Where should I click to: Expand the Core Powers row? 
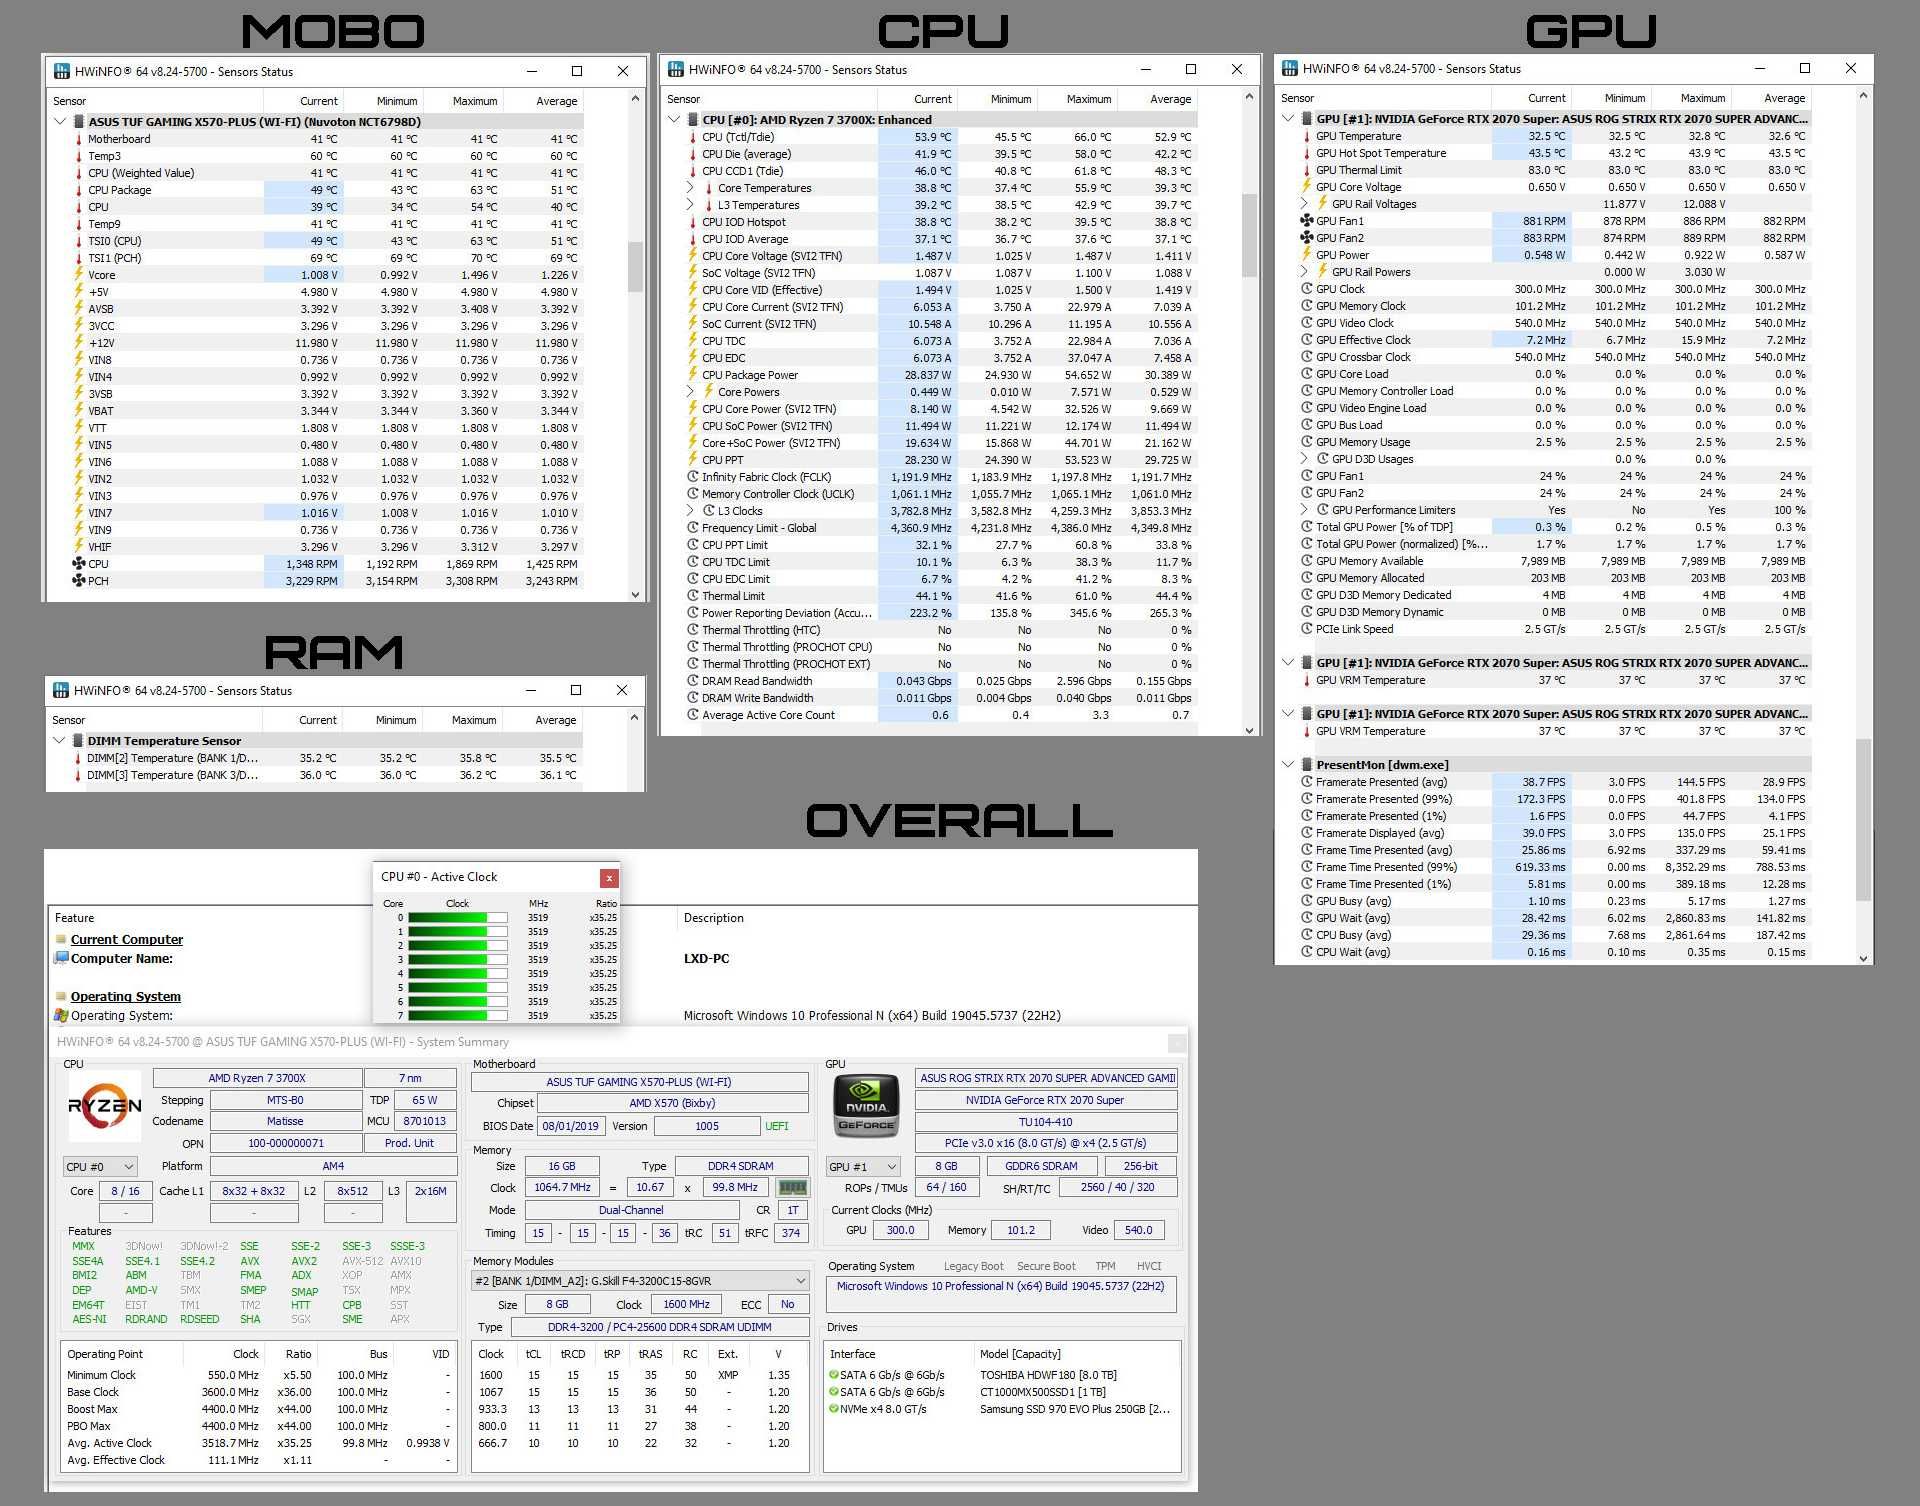[690, 392]
